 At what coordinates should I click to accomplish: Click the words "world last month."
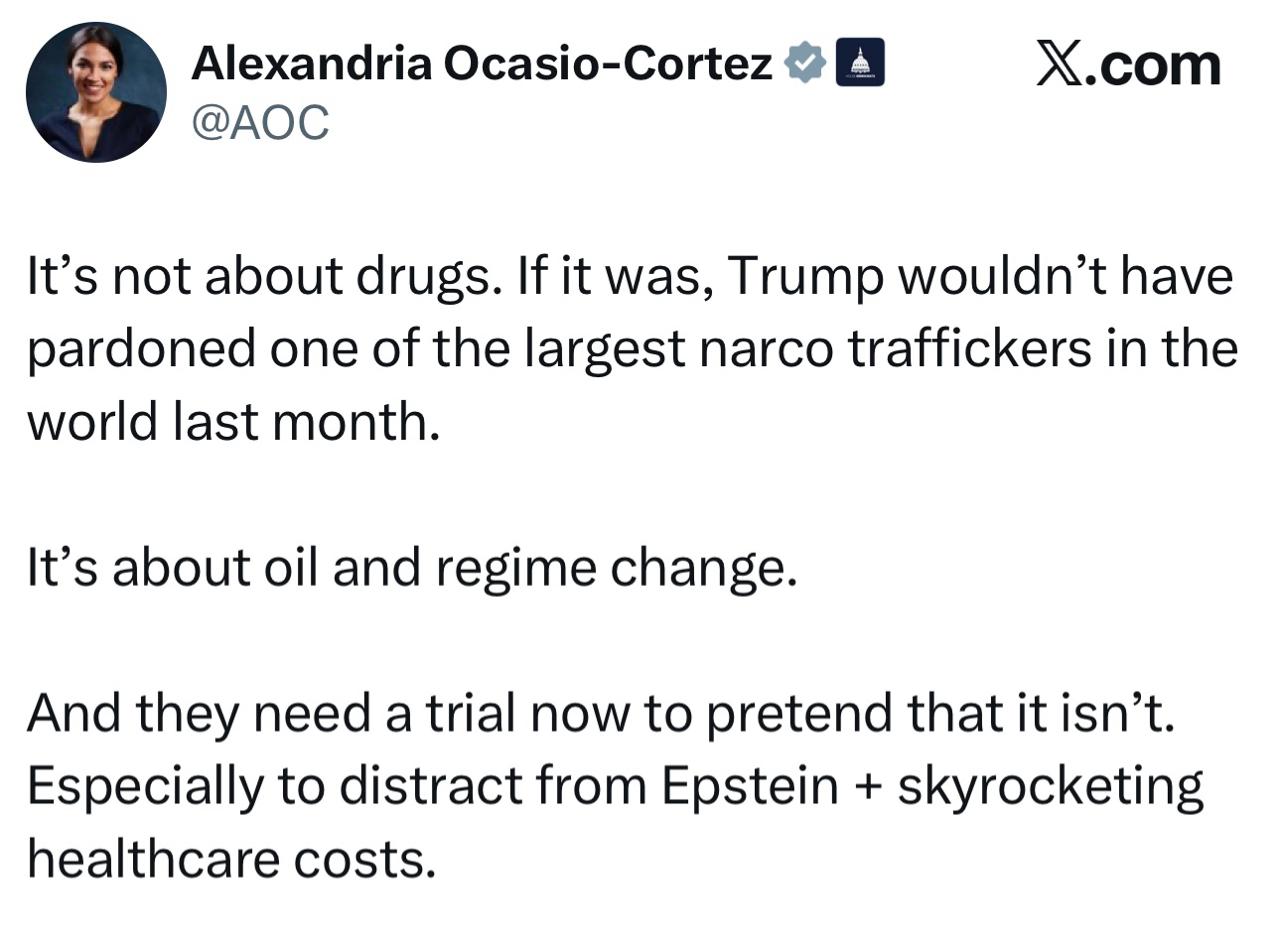(x=233, y=422)
